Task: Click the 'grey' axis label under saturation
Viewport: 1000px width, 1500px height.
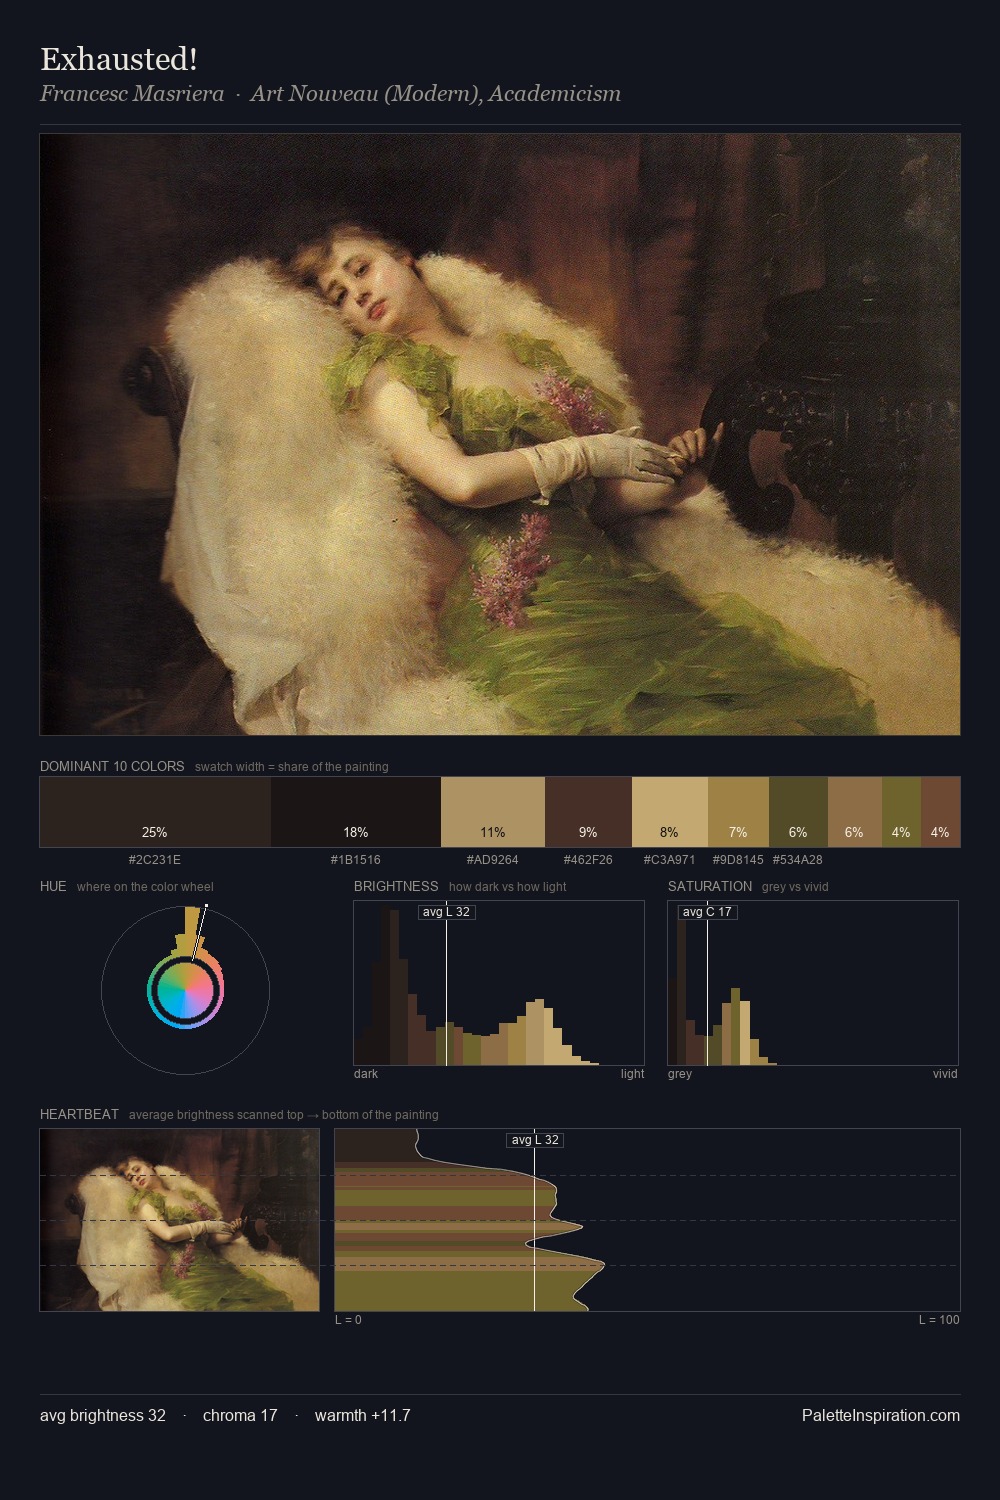Action: coord(680,1074)
